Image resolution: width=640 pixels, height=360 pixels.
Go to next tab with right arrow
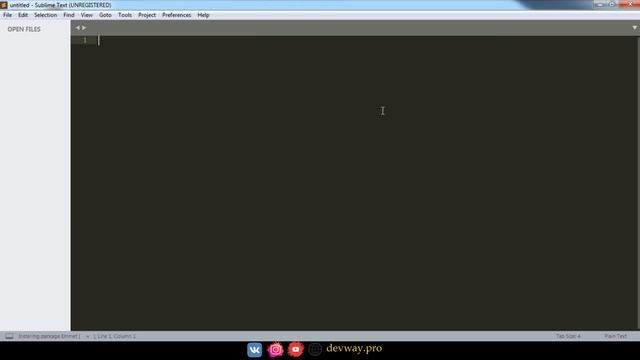click(84, 28)
